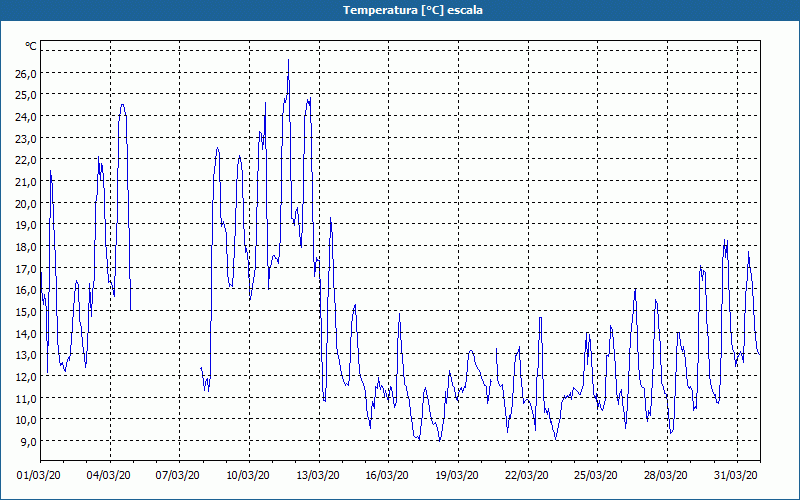Click the 25/03/20 date label

coord(596,476)
